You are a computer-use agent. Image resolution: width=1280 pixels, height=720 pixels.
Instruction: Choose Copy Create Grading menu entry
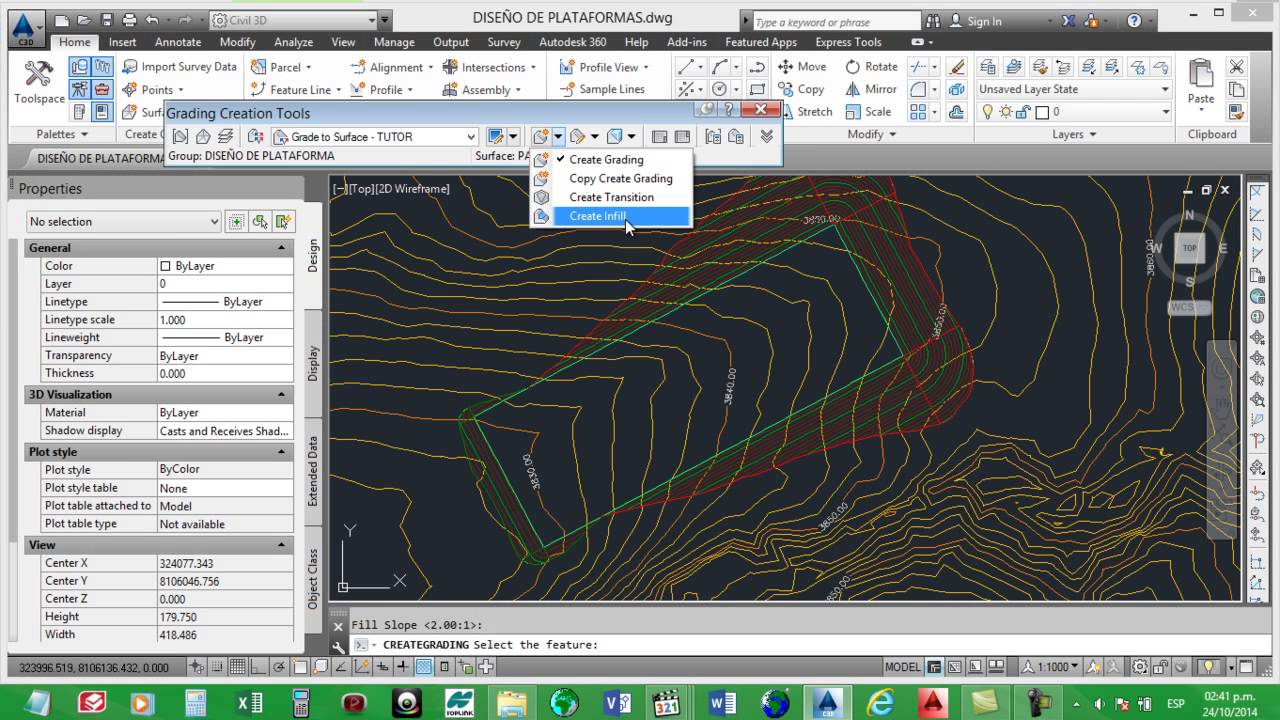610,178
